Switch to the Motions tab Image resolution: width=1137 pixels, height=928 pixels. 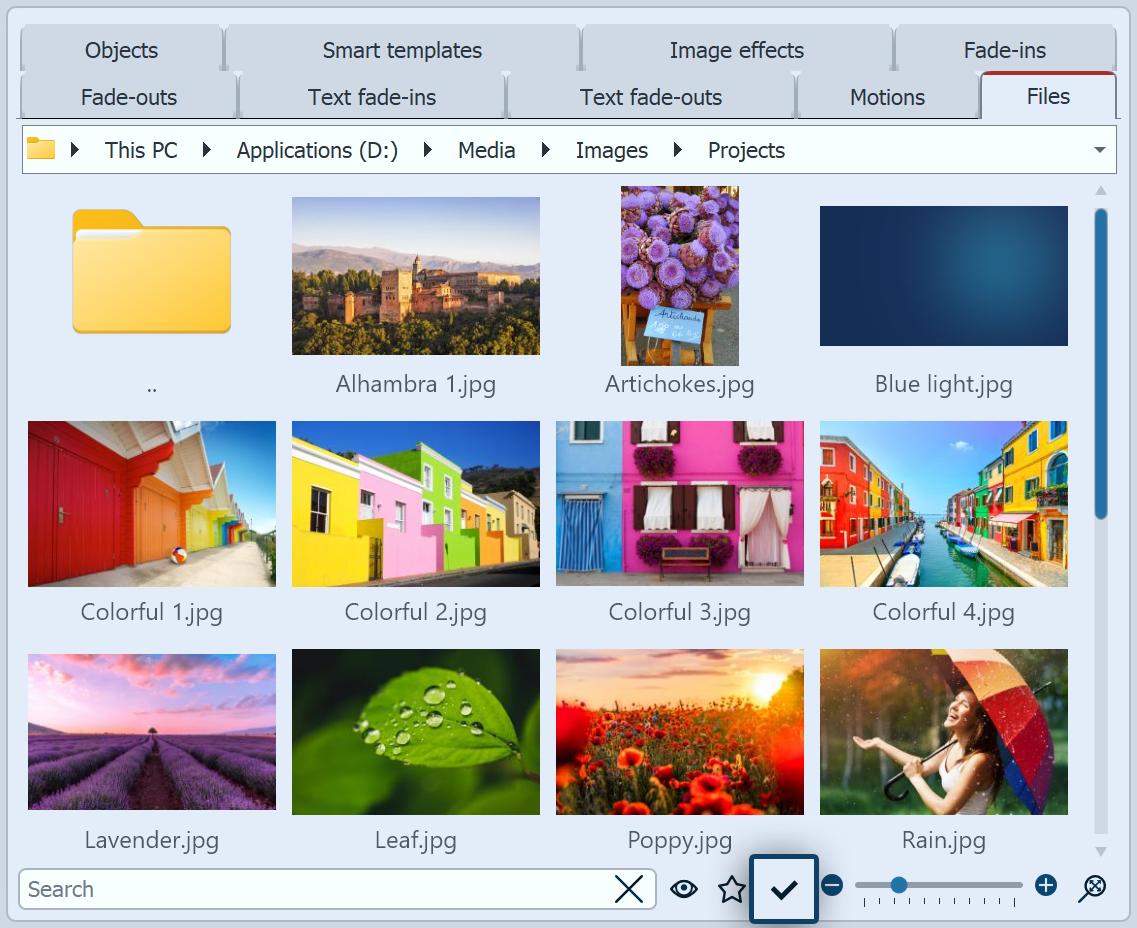[x=887, y=97]
